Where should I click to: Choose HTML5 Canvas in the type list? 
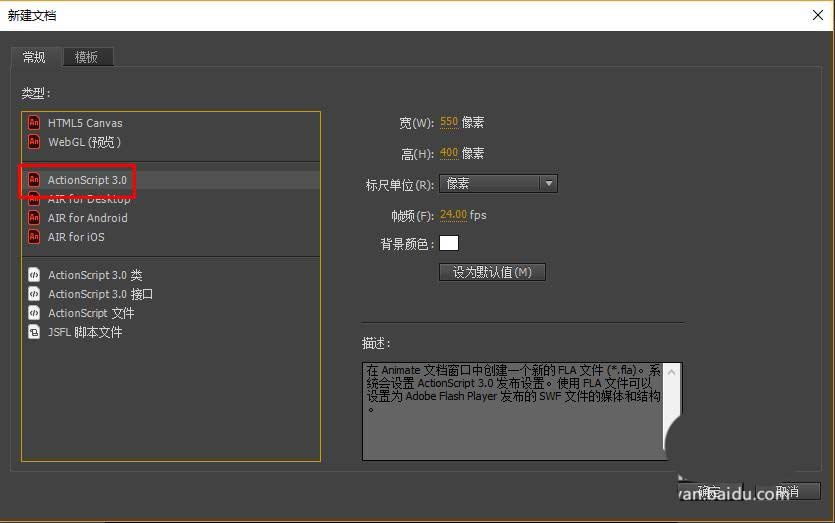(x=170, y=122)
